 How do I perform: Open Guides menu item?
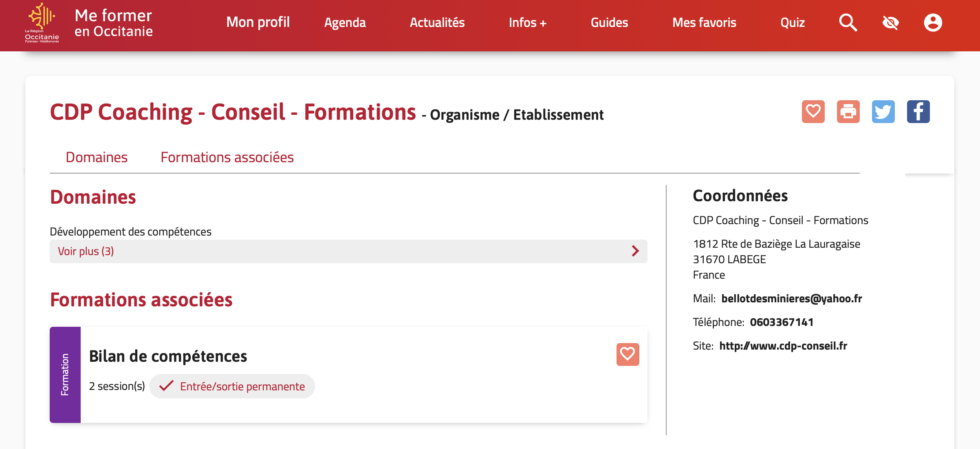pyautogui.click(x=609, y=23)
